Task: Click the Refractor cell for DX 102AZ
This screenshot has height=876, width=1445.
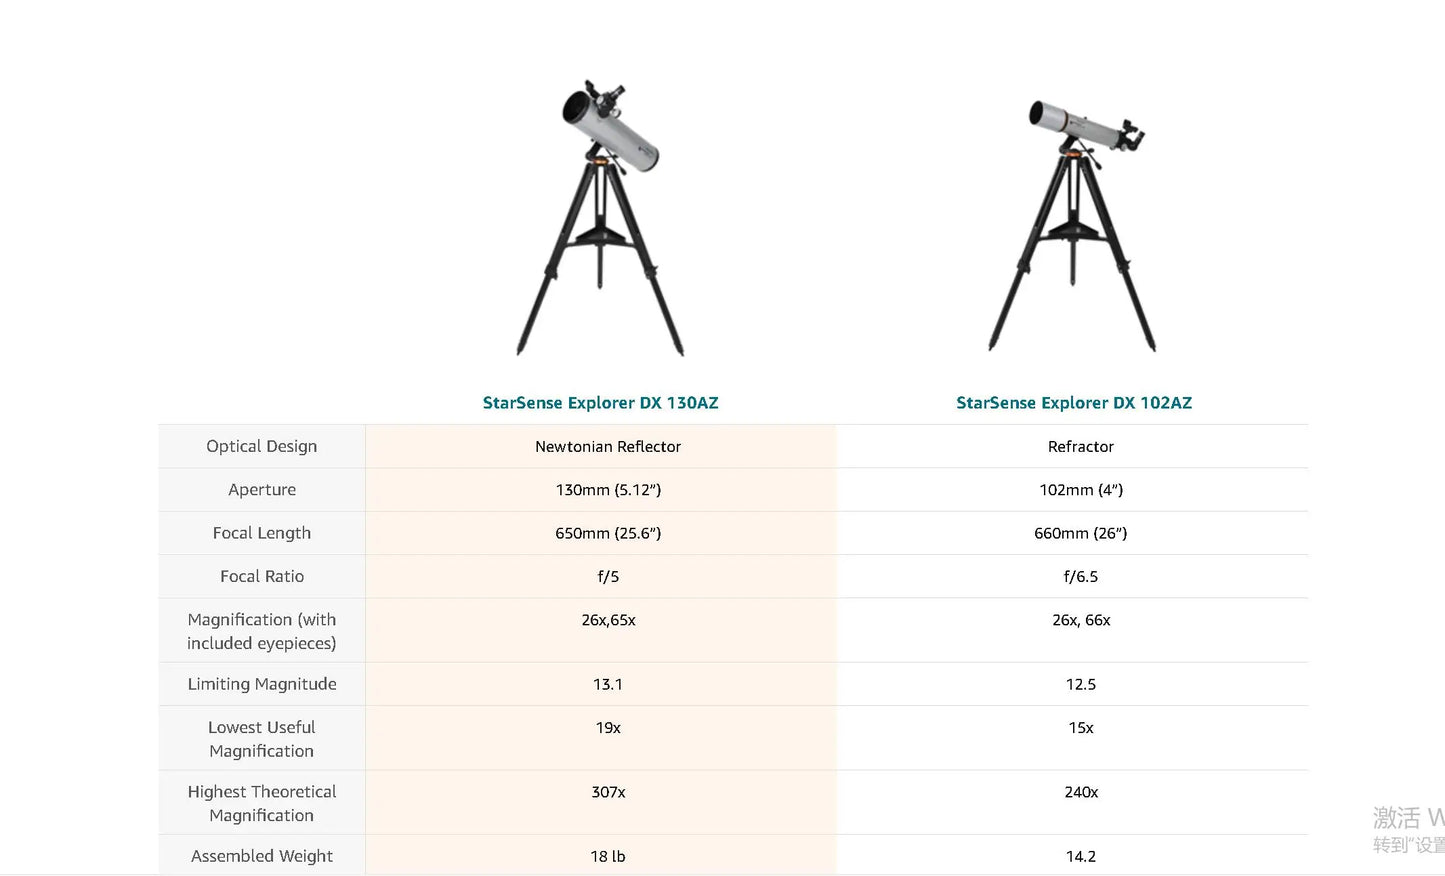Action: point(1080,447)
